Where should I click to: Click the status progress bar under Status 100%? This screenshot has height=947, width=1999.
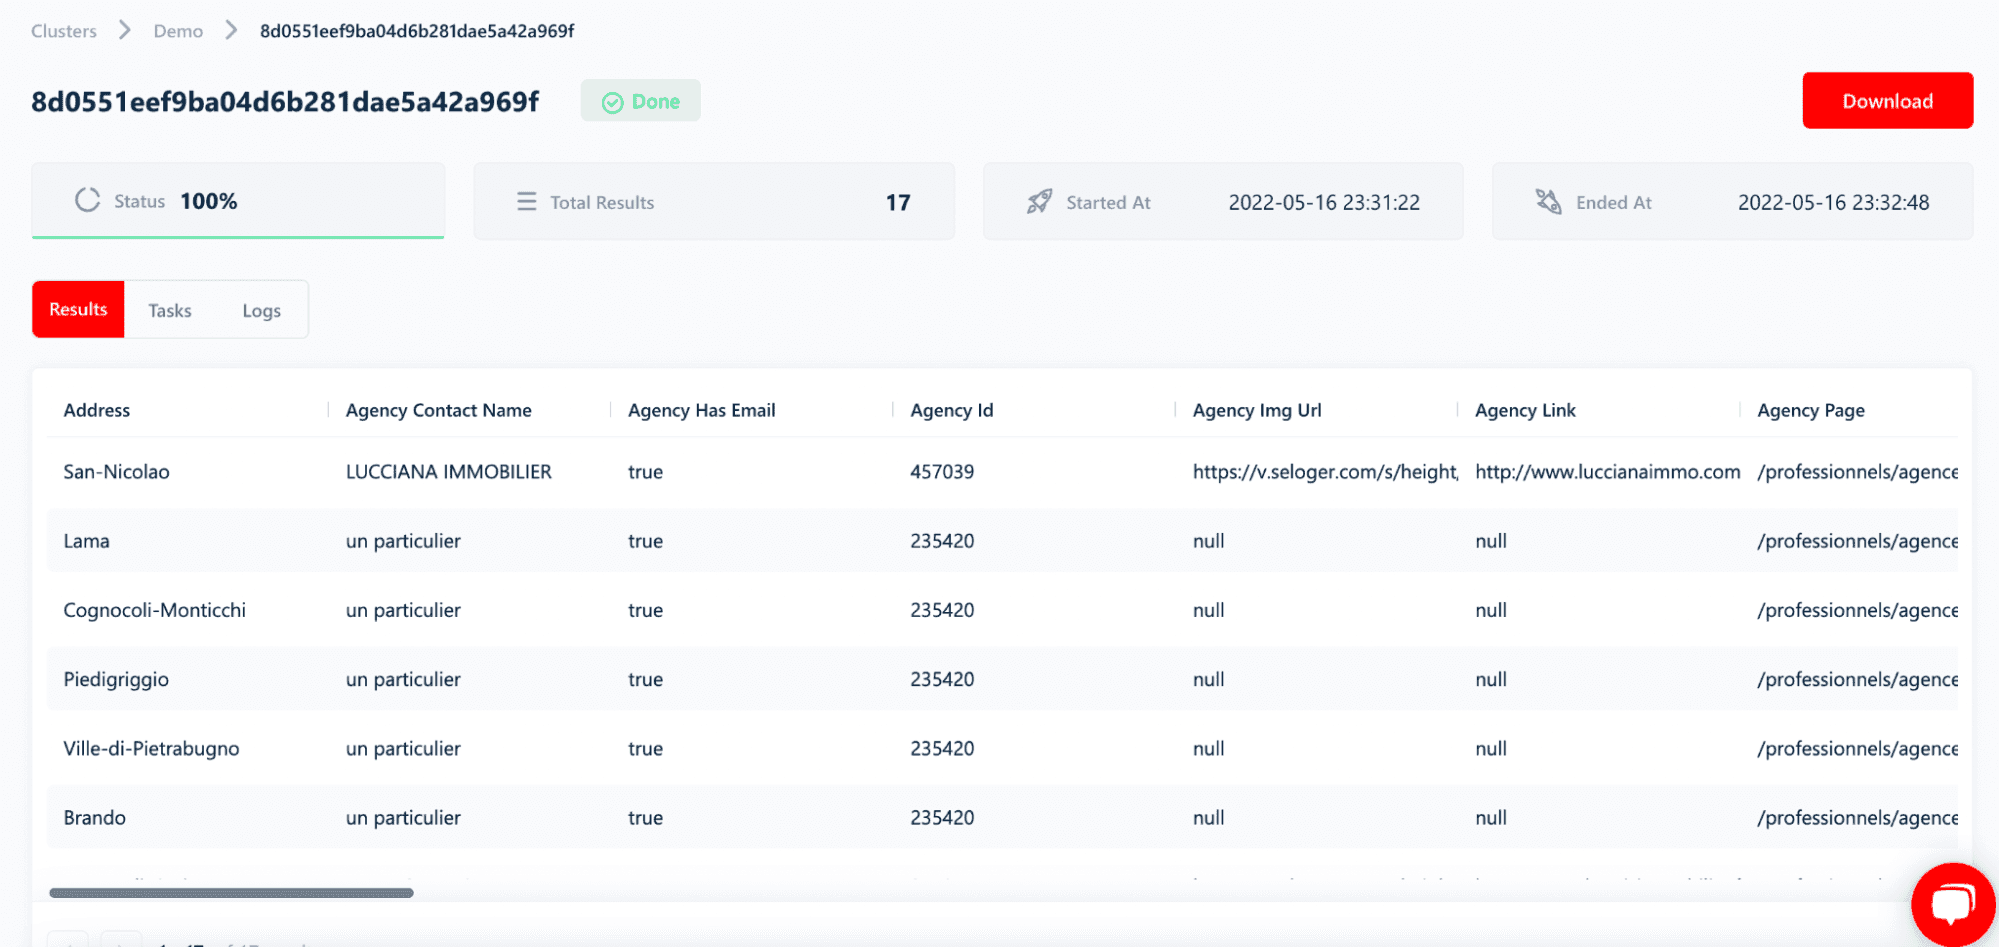tap(238, 237)
